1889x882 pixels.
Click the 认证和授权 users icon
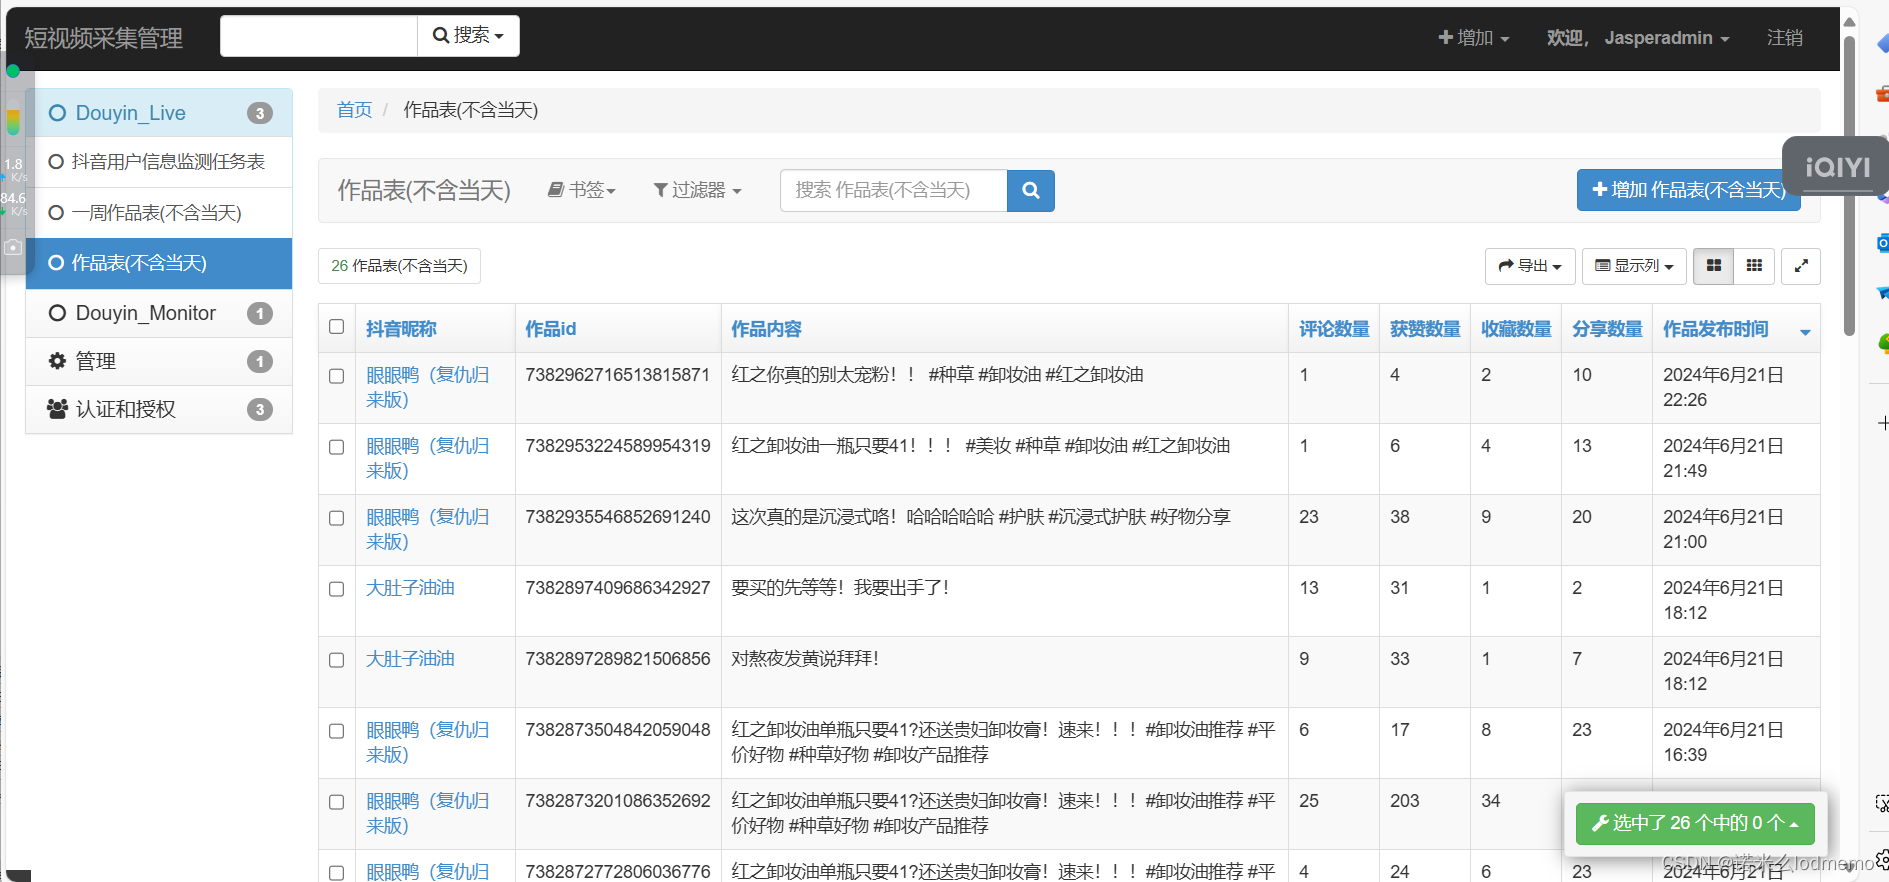point(57,409)
